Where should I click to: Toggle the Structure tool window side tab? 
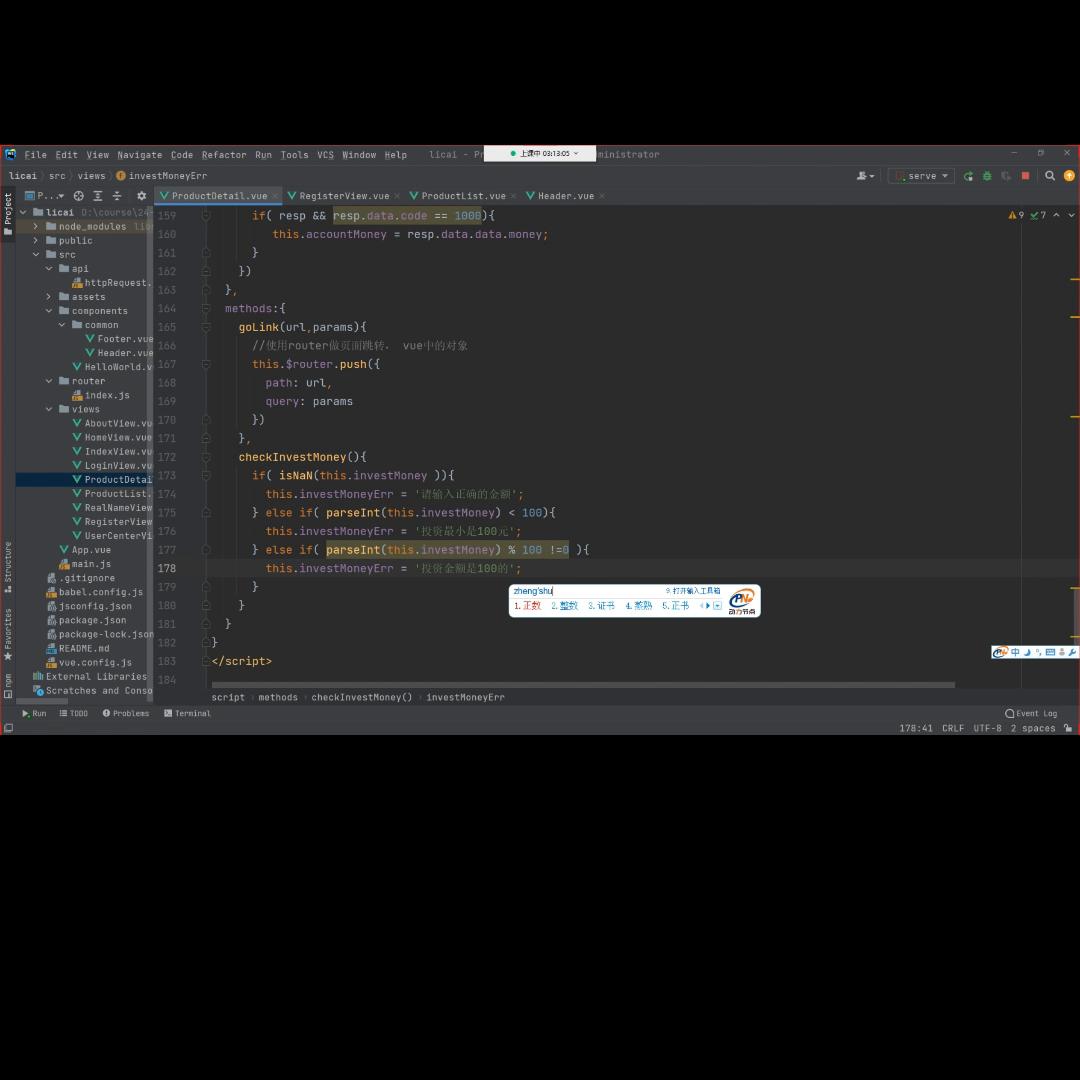8,565
